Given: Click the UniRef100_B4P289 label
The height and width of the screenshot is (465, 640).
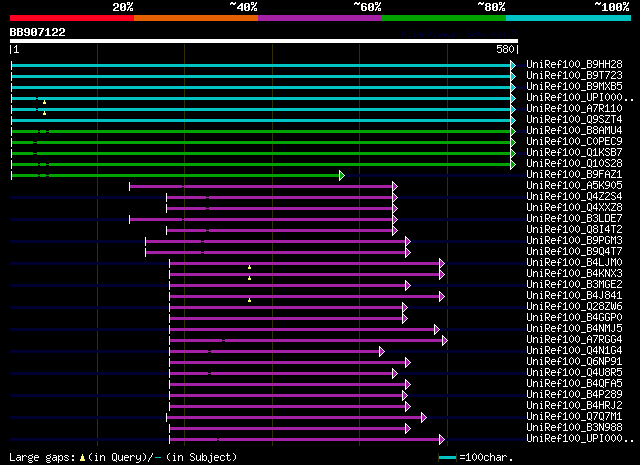Looking at the screenshot, I should 574,395.
